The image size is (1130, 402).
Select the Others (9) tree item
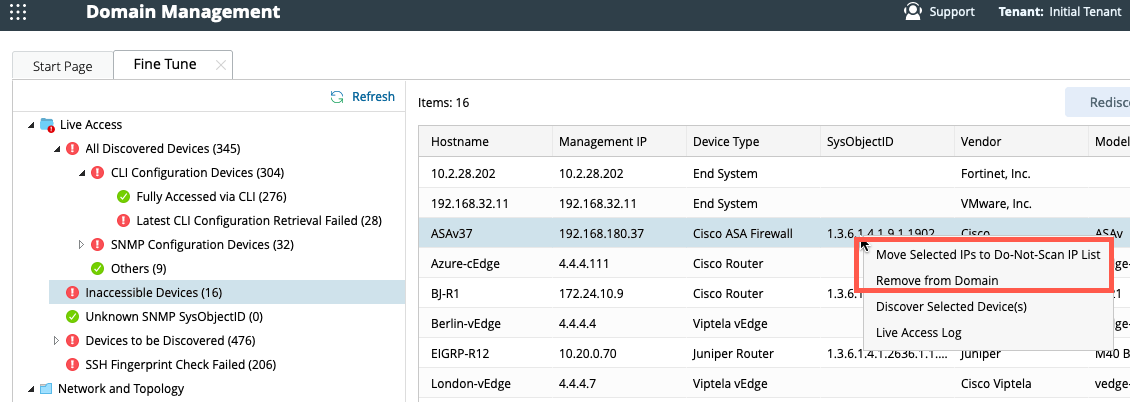(x=139, y=269)
